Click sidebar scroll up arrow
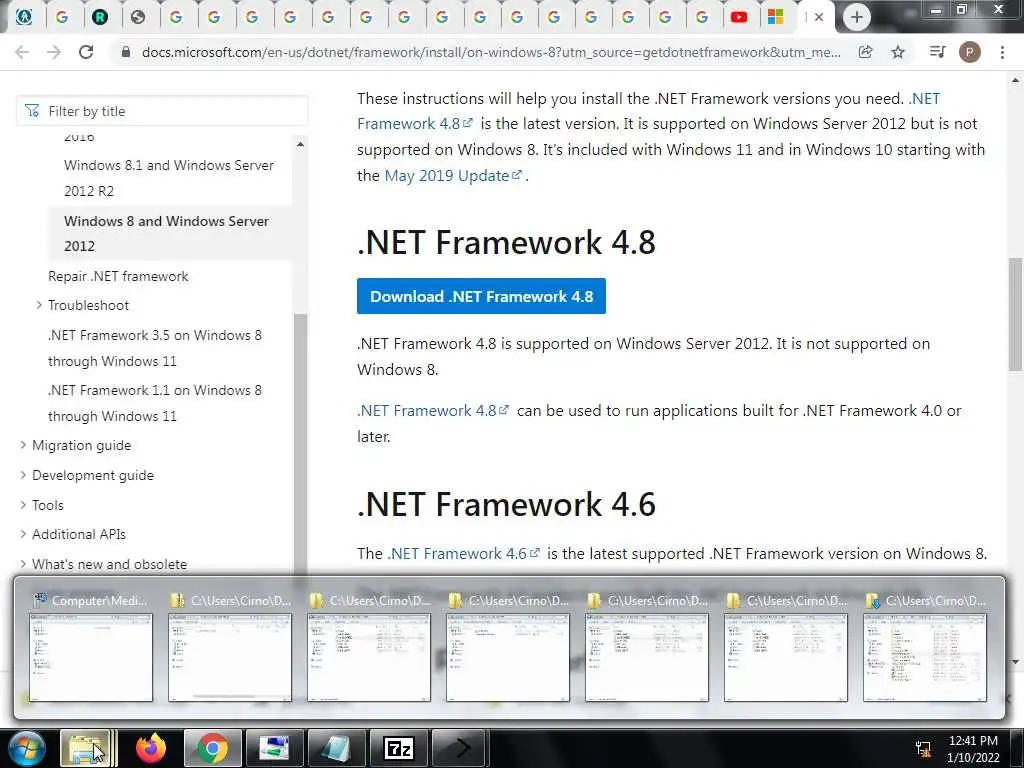1024x768 pixels. [x=300, y=144]
